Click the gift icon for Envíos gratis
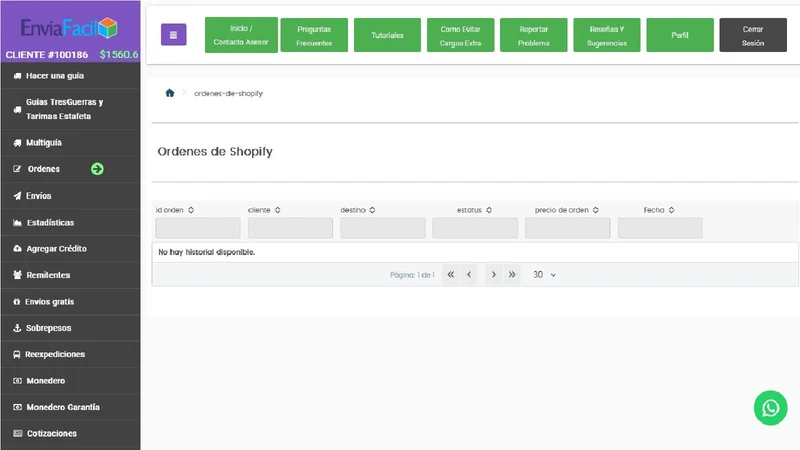800x450 pixels. (16, 302)
